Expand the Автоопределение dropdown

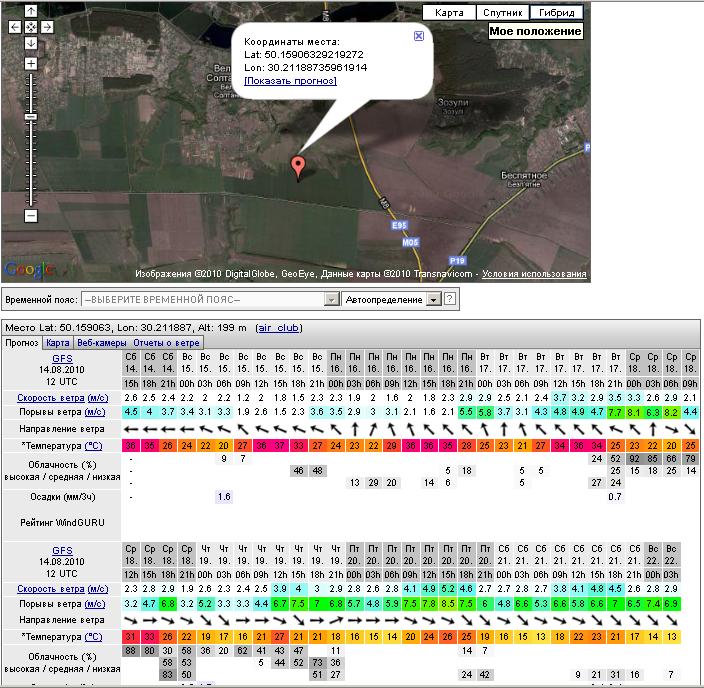pyautogui.click(x=392, y=299)
